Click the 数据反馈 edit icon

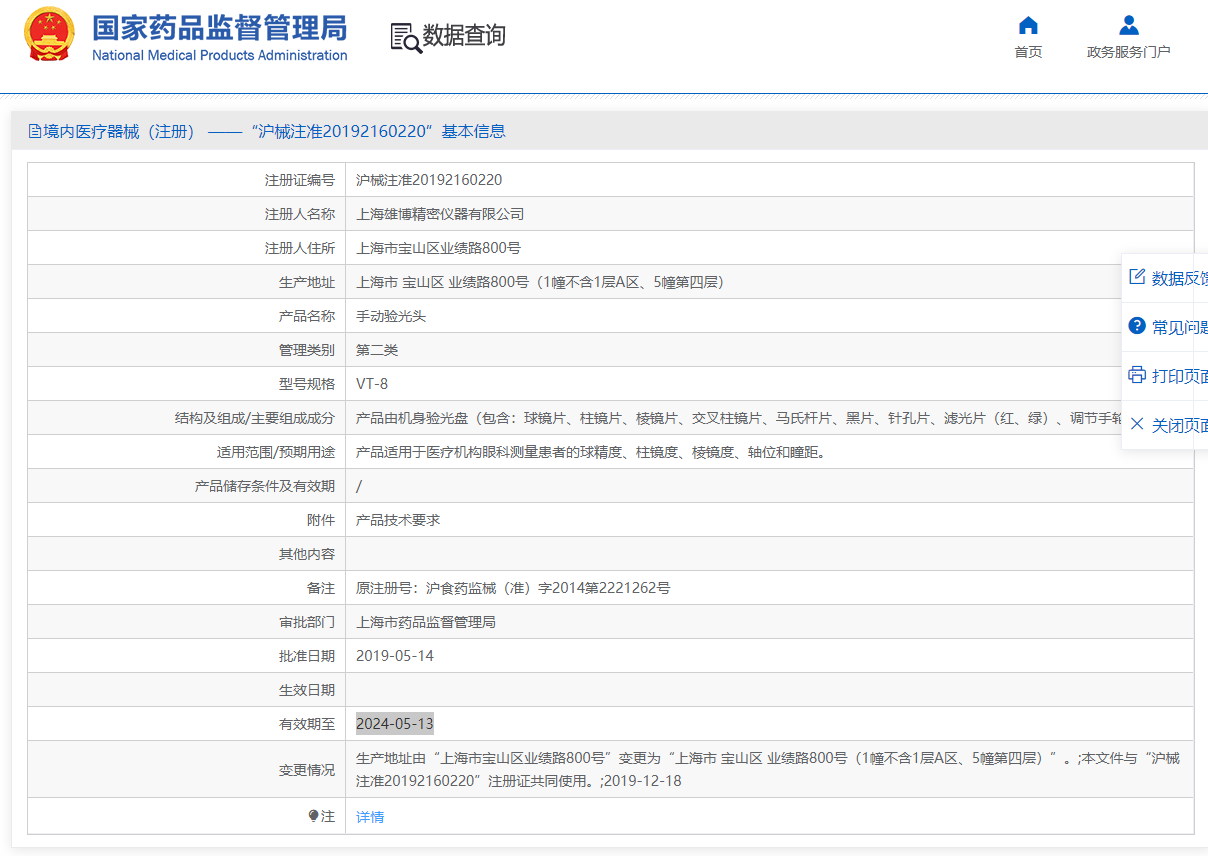tap(1137, 277)
